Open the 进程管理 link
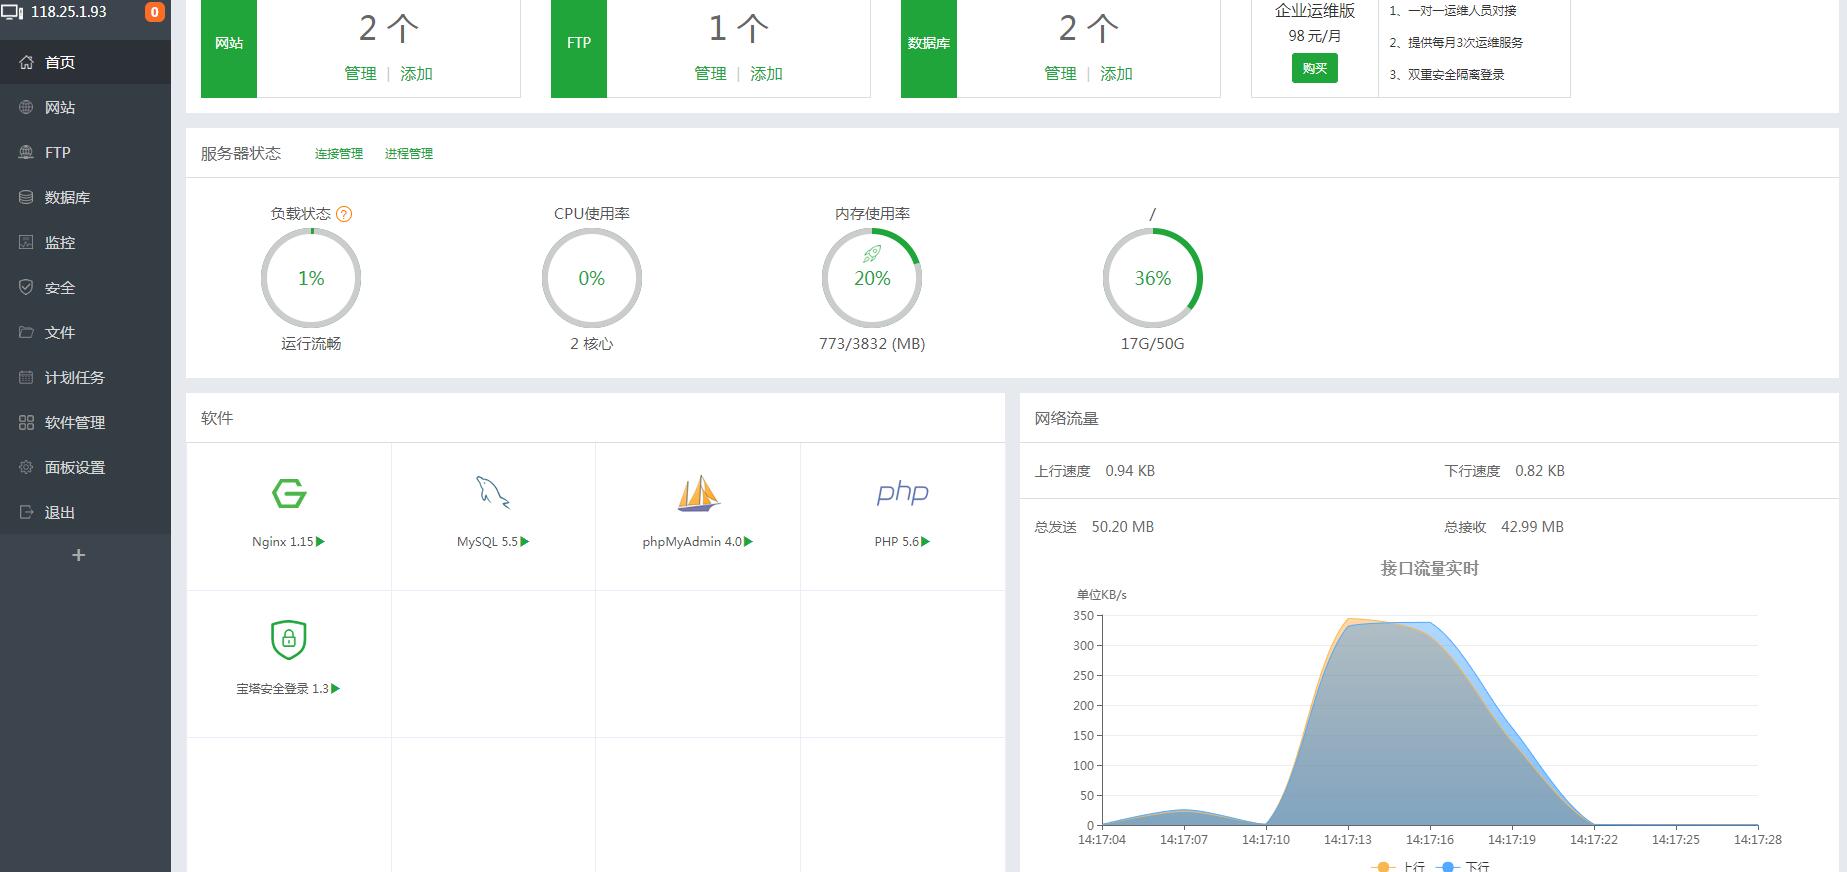Image resolution: width=1847 pixels, height=872 pixels. tap(409, 154)
